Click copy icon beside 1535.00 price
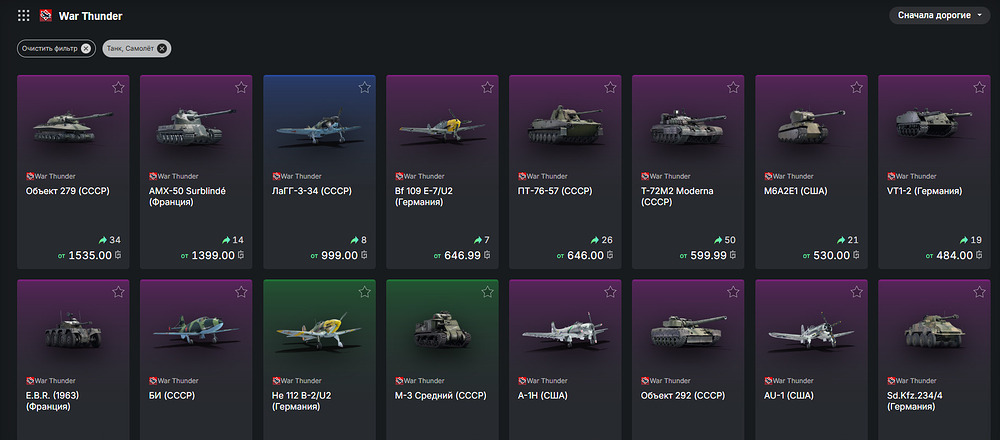The height and width of the screenshot is (440, 1000). pos(117,256)
